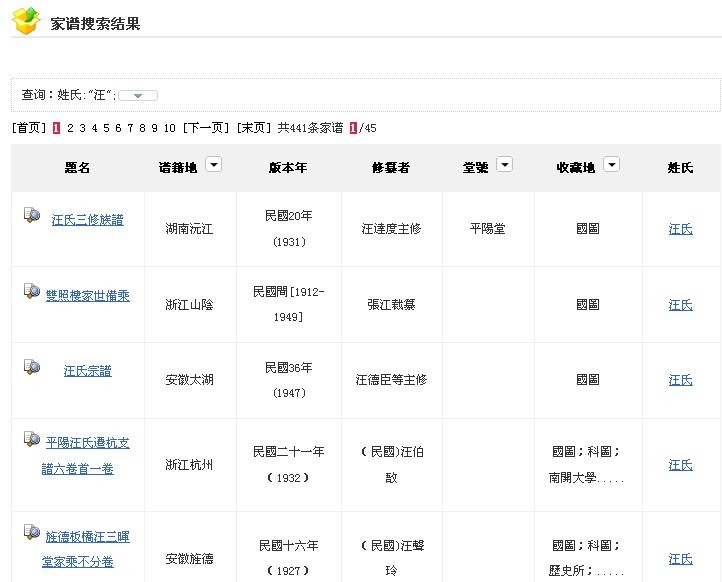
Task: Select the 張江裁纂 compiler cell
Action: pos(391,305)
